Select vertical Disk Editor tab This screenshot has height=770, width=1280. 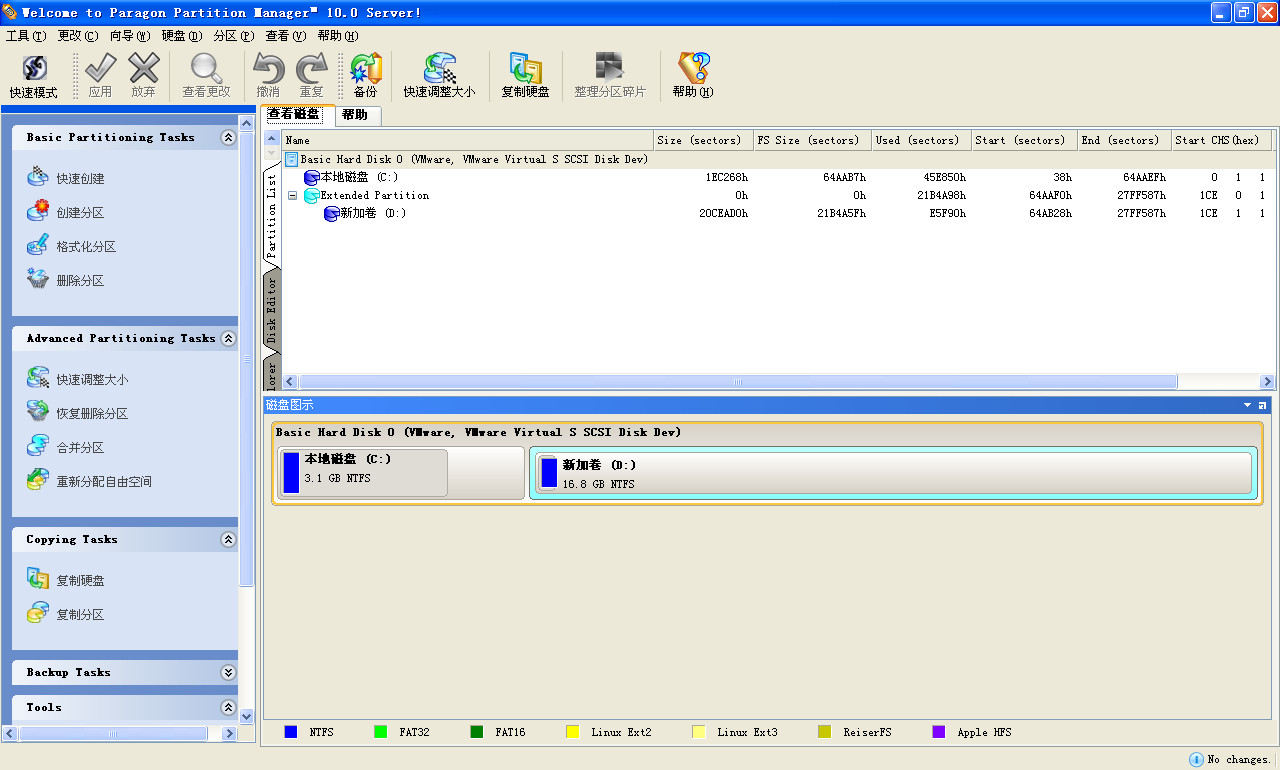click(x=271, y=310)
